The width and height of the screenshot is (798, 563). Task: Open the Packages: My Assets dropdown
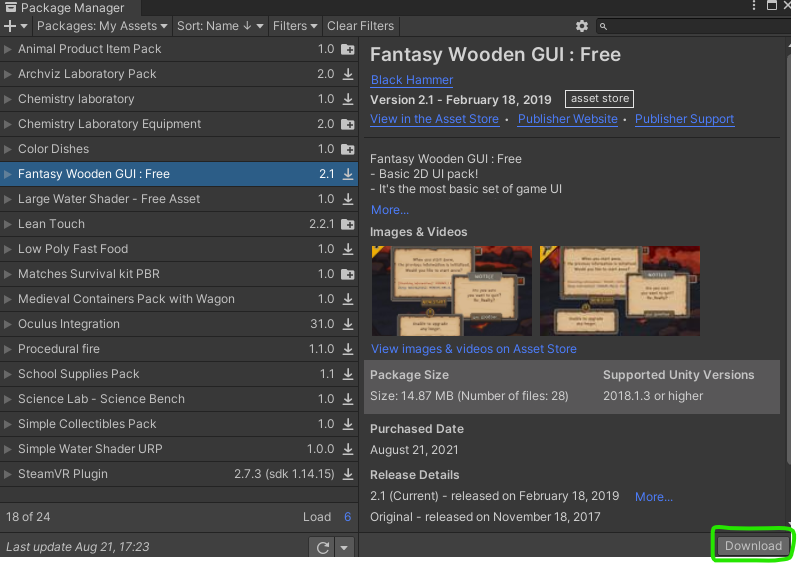tap(102, 26)
